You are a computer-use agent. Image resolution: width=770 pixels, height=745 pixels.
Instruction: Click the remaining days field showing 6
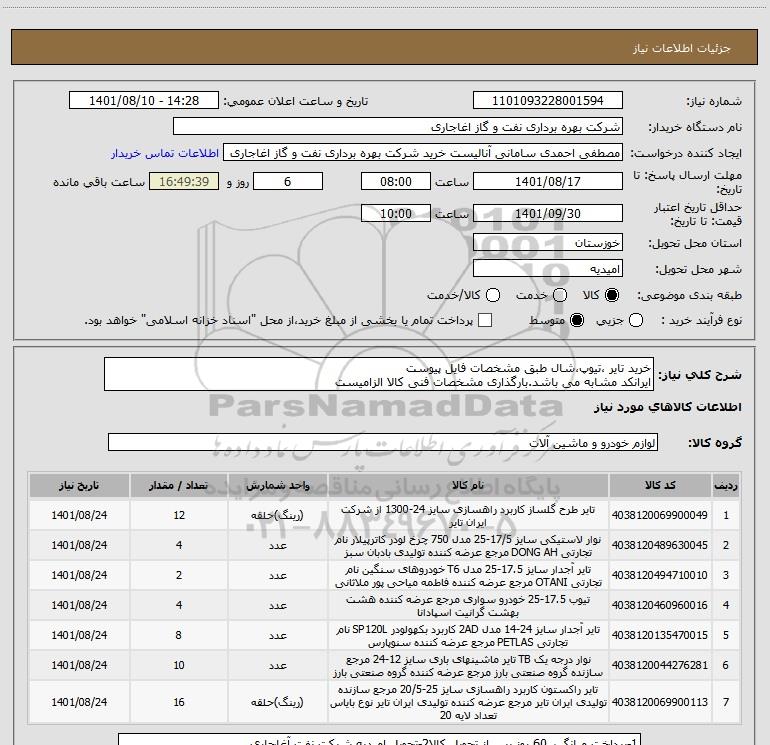(x=288, y=181)
